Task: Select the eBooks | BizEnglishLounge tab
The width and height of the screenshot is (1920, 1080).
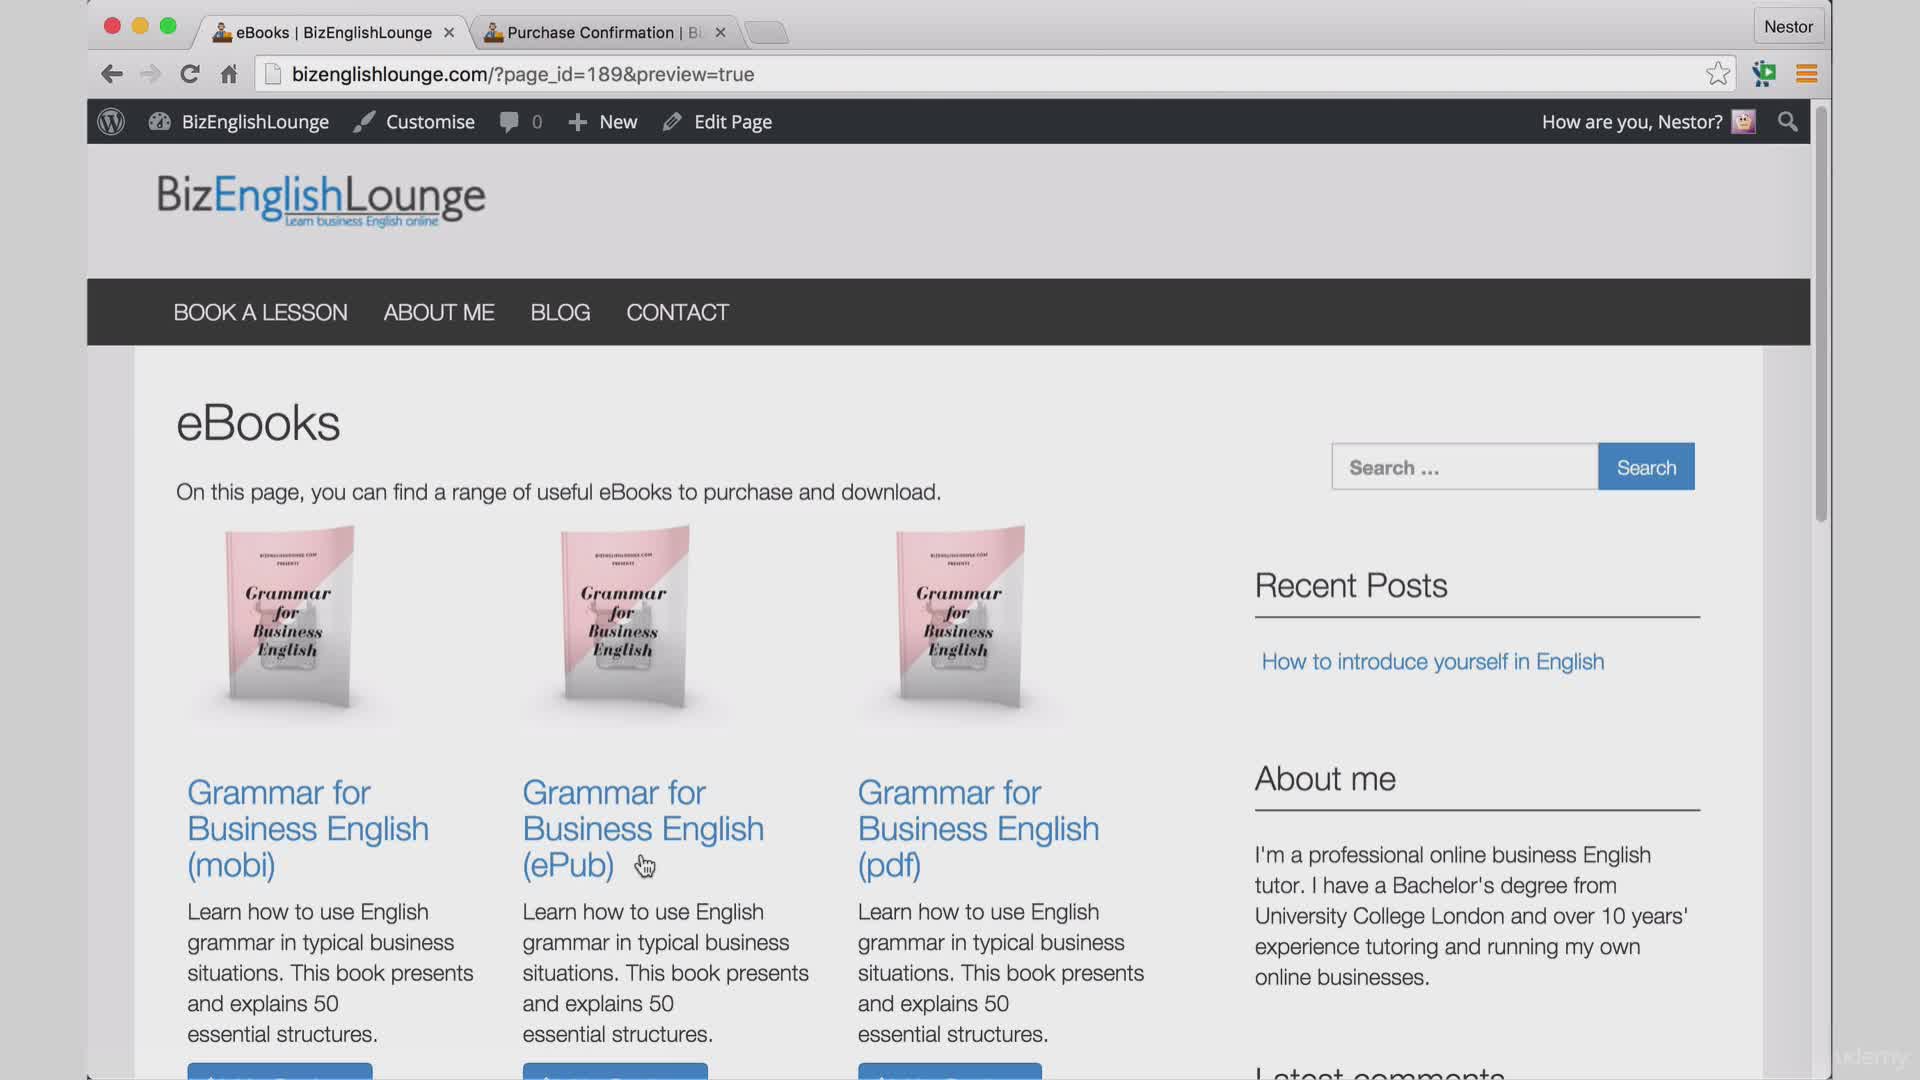Action: click(x=333, y=33)
